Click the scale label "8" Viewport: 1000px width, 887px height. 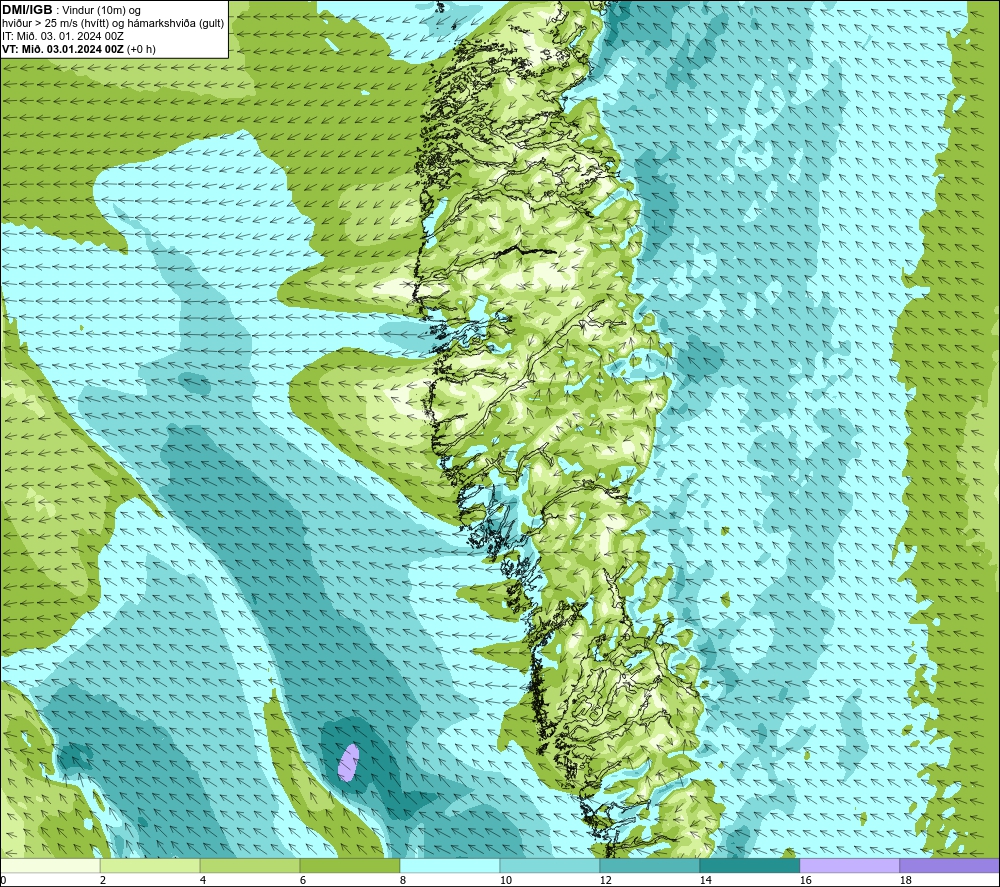click(x=403, y=881)
